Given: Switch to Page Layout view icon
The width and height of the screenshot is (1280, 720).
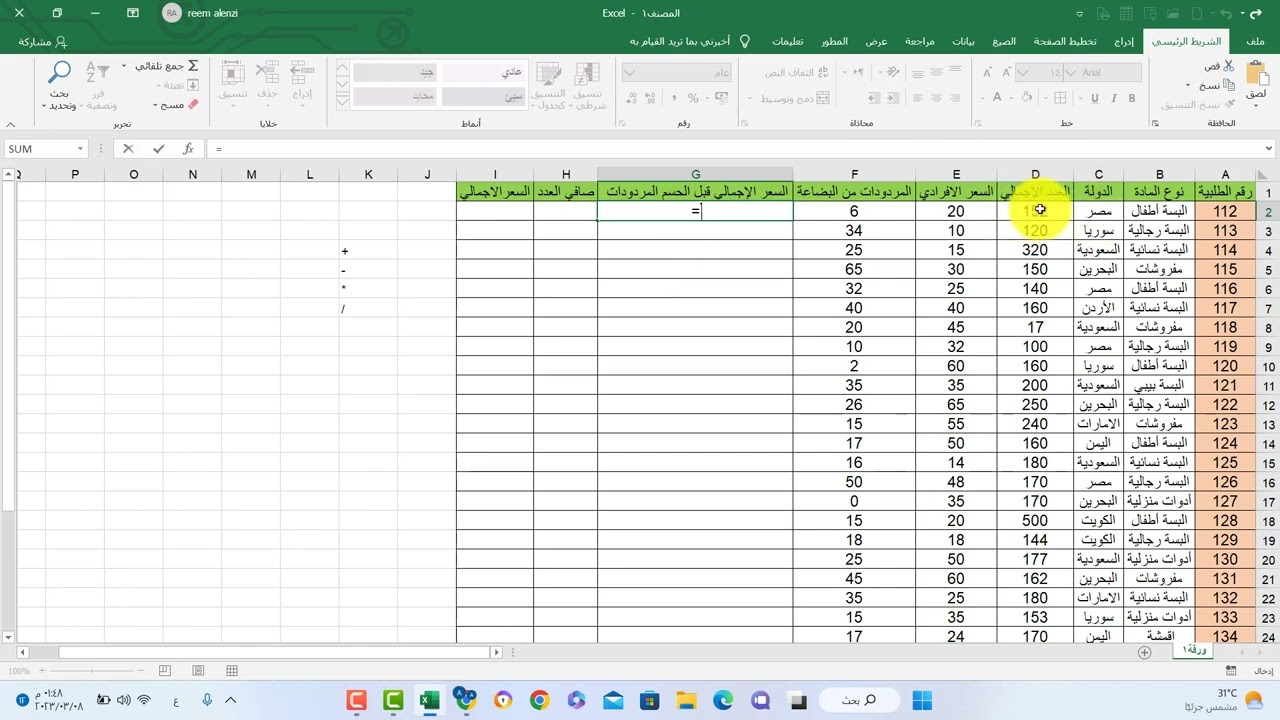Looking at the screenshot, I should (x=198, y=670).
